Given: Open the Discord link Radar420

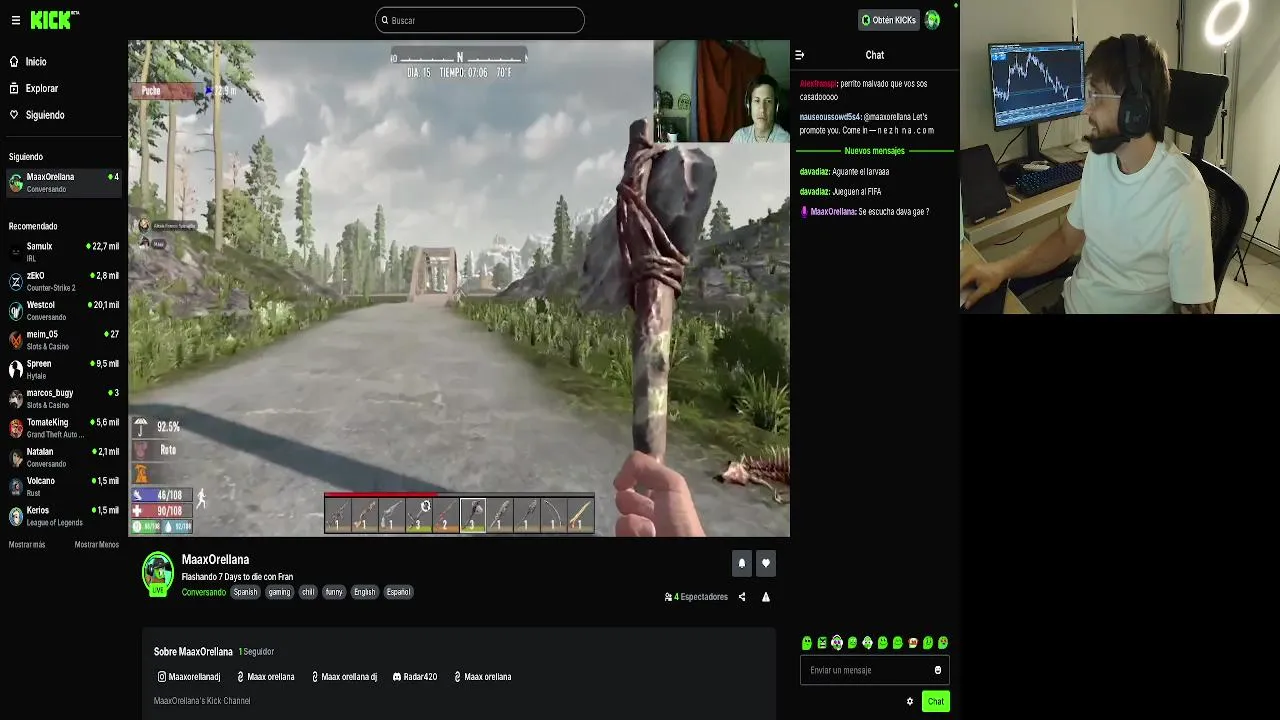Looking at the screenshot, I should (415, 677).
